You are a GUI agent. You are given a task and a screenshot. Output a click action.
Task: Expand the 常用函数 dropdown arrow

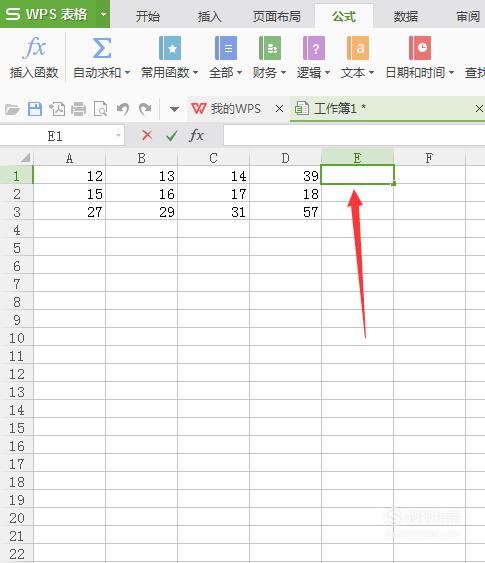point(196,73)
